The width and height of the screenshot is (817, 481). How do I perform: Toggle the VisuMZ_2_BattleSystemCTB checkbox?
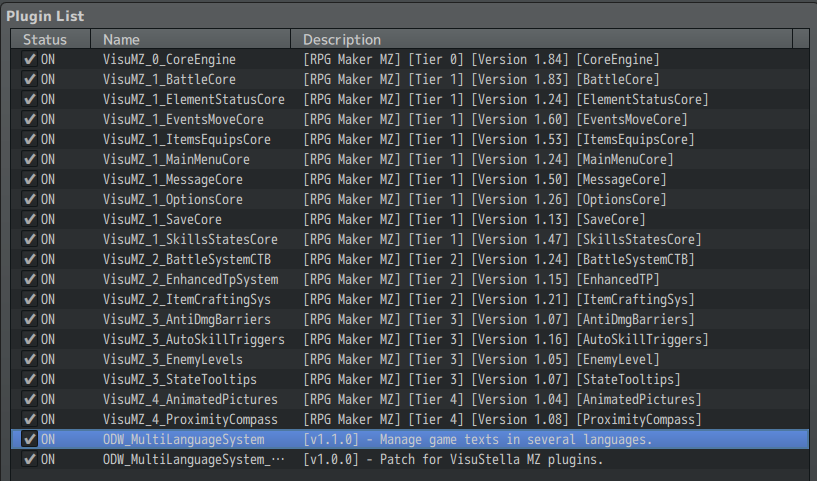30,260
